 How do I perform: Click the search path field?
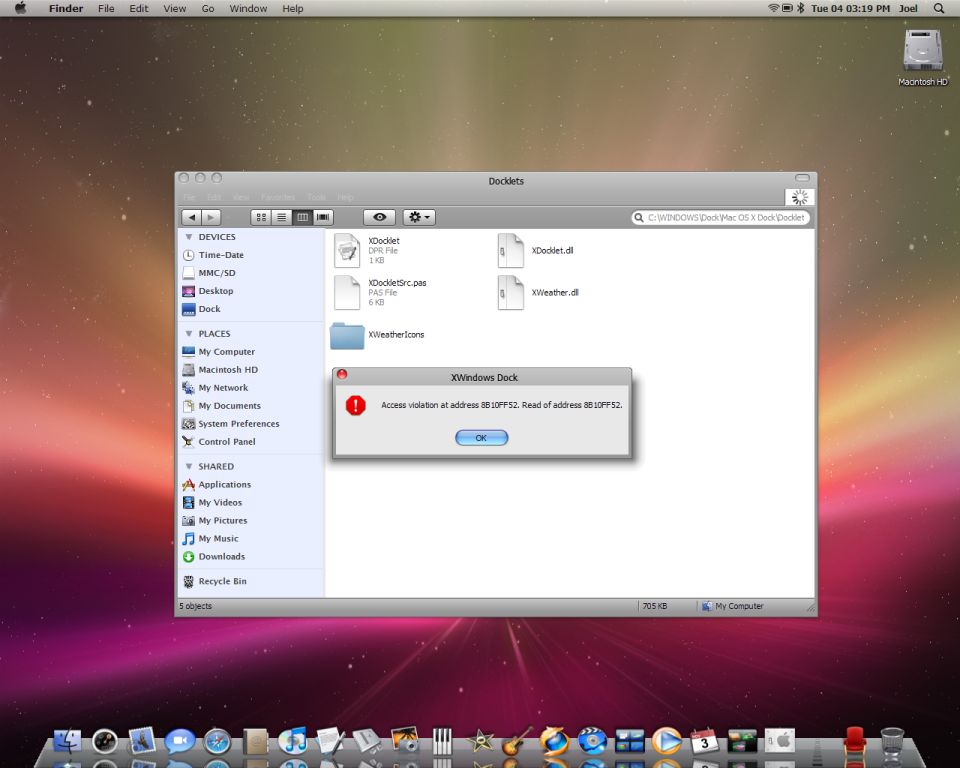pos(720,217)
